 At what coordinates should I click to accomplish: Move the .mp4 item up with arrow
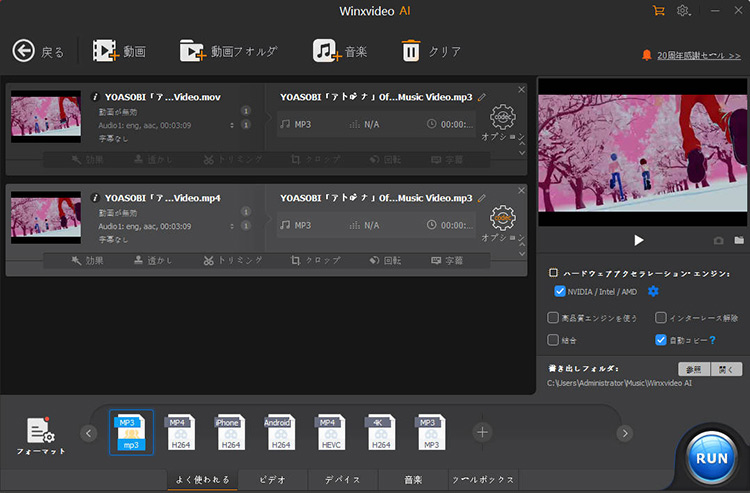(x=522, y=244)
